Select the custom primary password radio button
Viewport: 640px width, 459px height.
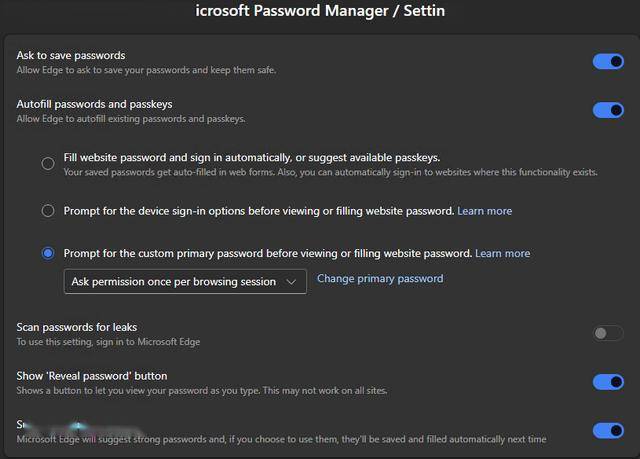[48, 254]
